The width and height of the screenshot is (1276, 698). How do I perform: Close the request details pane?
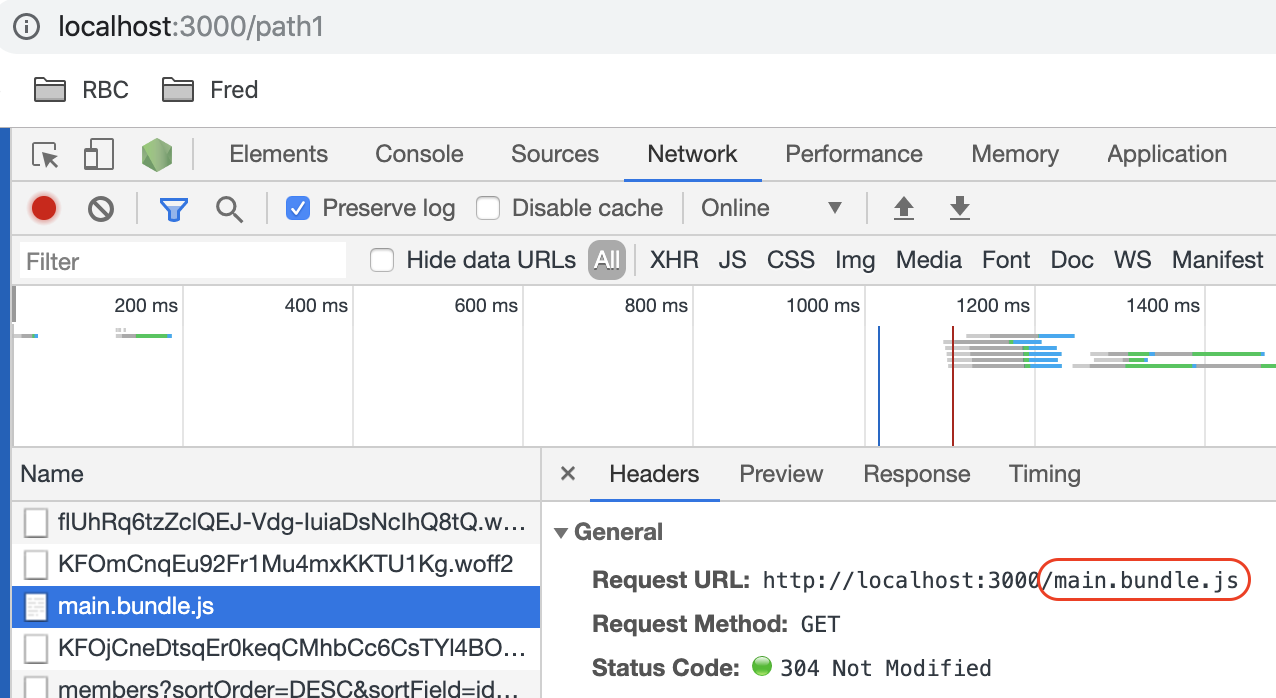568,474
